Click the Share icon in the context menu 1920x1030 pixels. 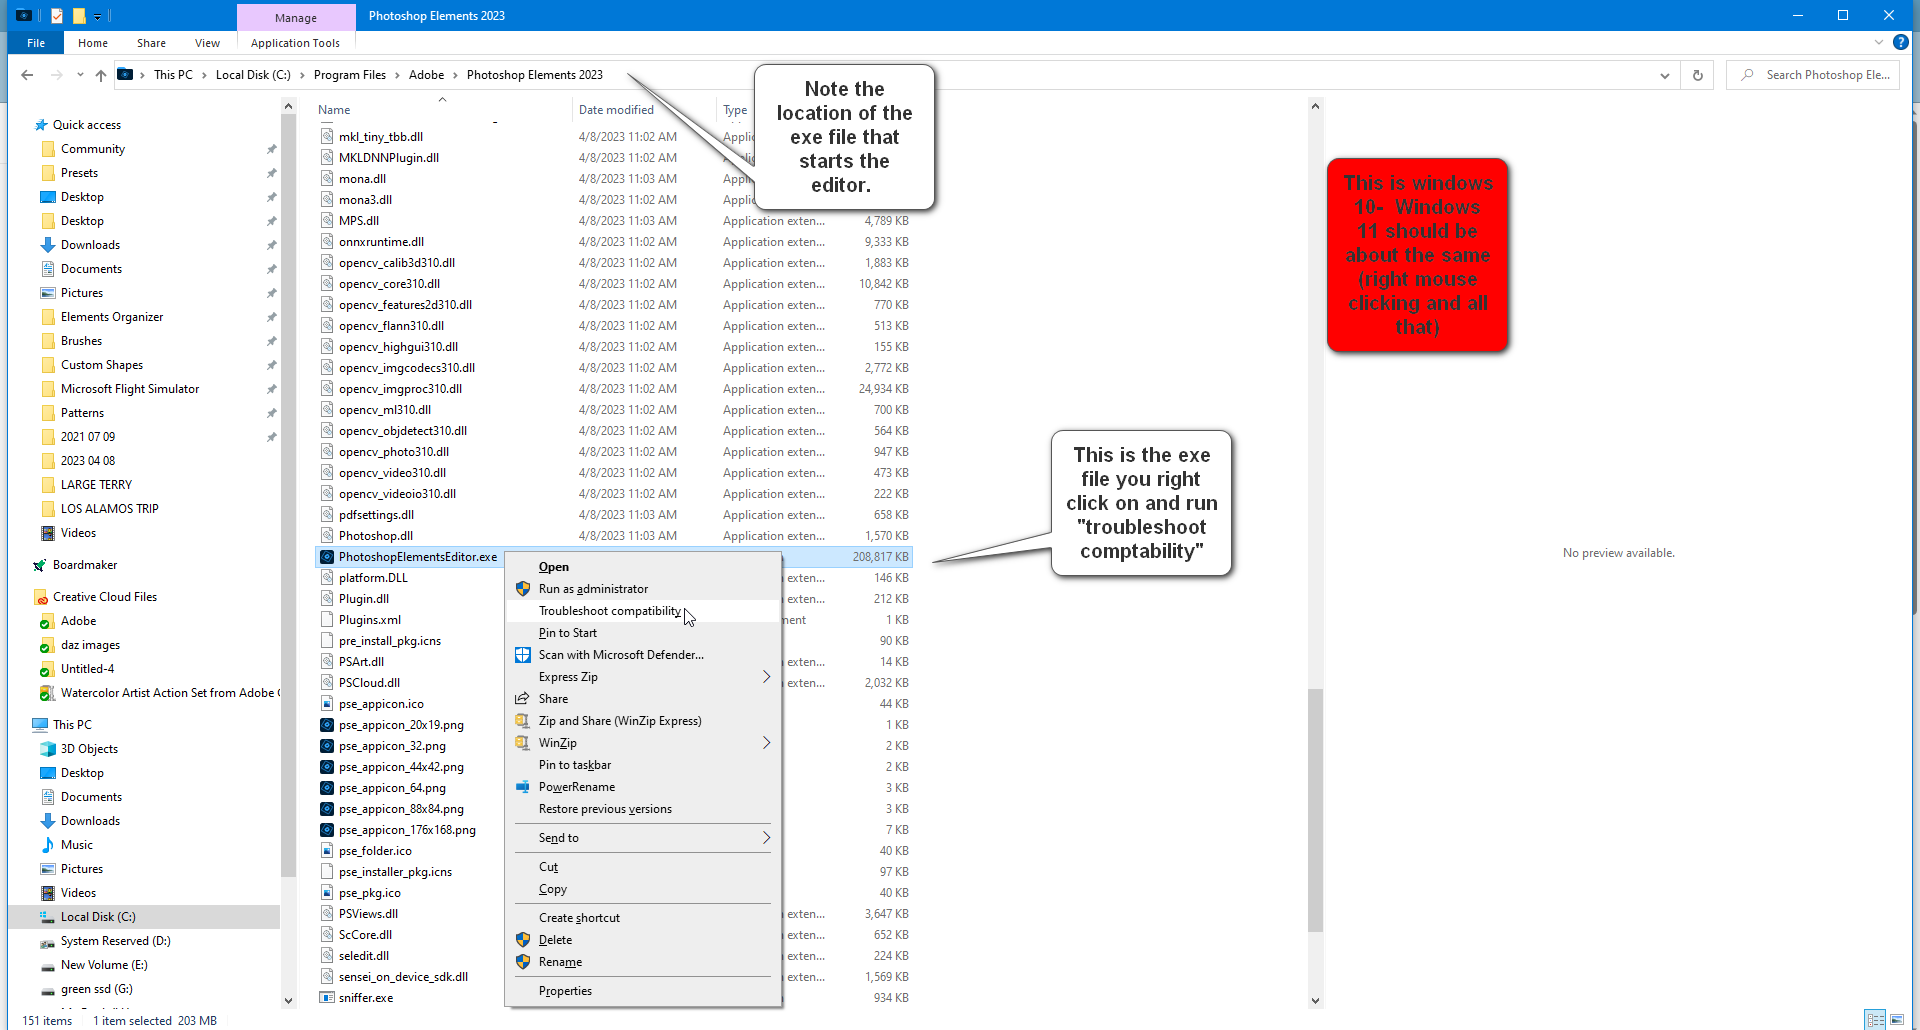(x=522, y=698)
